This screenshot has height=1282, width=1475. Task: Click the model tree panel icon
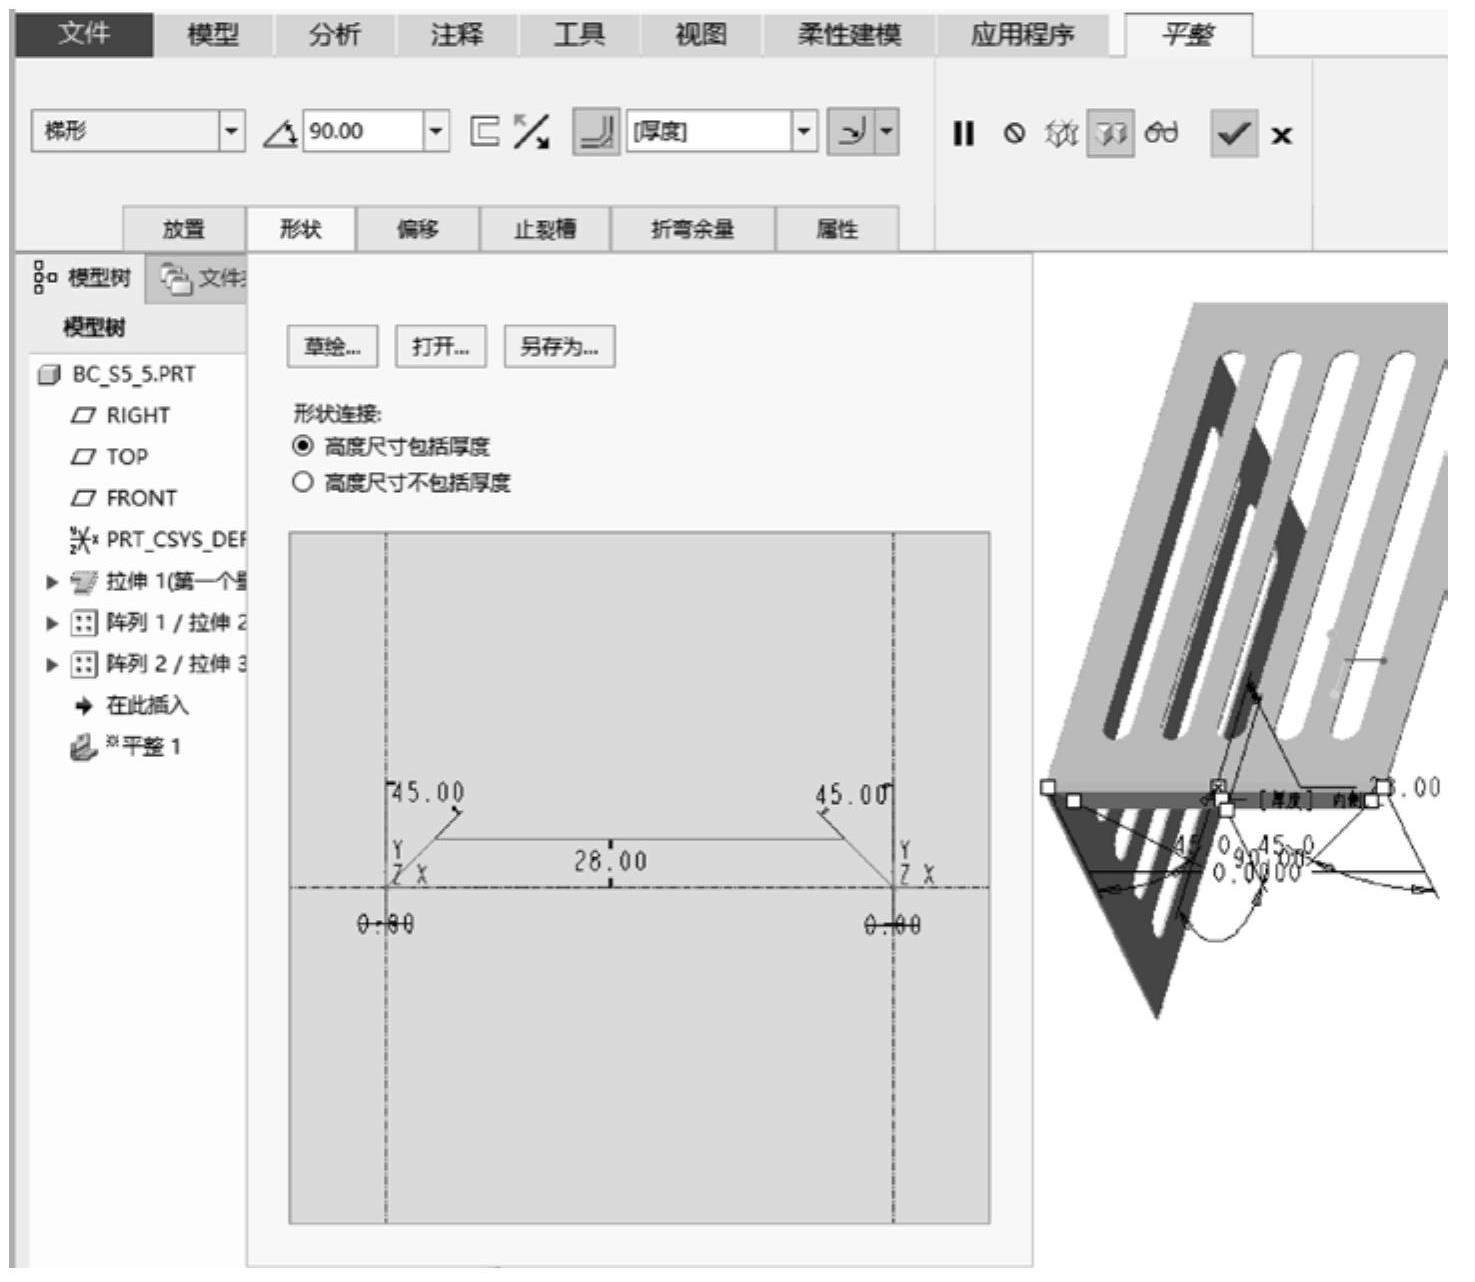click(x=44, y=277)
